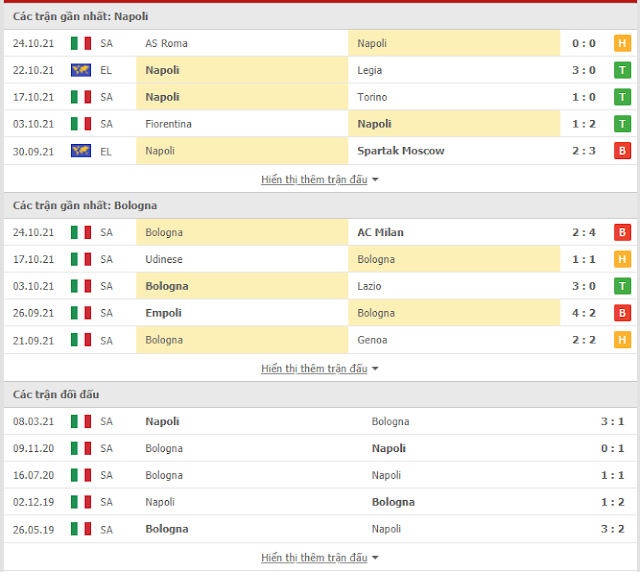This screenshot has width=640, height=572.
Task: Click the 3 : 1 score of Napoli-Bologna
Action: click(612, 421)
